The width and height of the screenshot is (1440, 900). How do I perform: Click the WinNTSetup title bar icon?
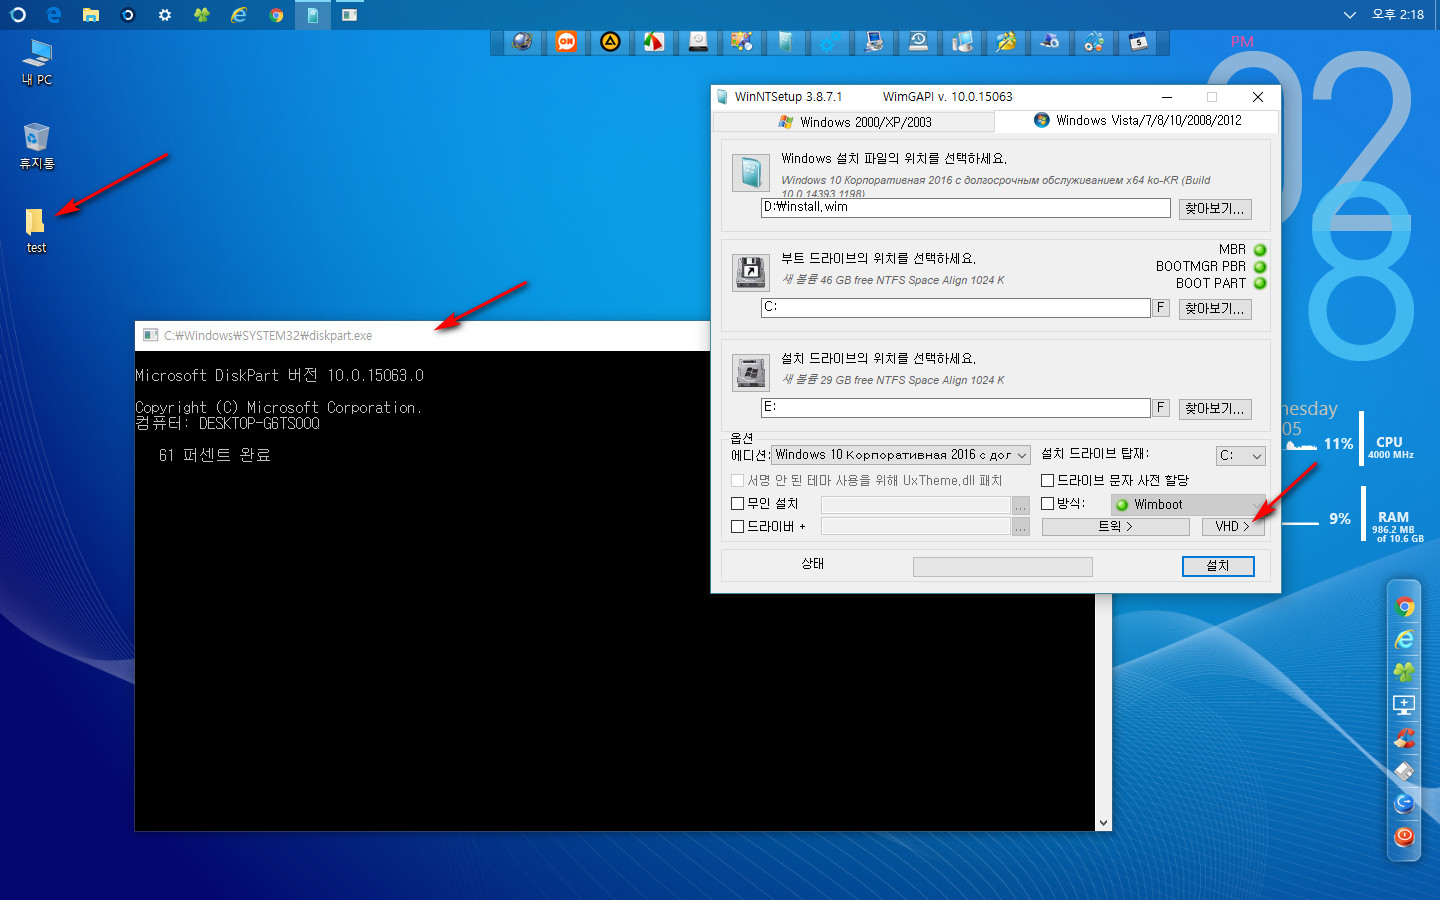point(723,97)
